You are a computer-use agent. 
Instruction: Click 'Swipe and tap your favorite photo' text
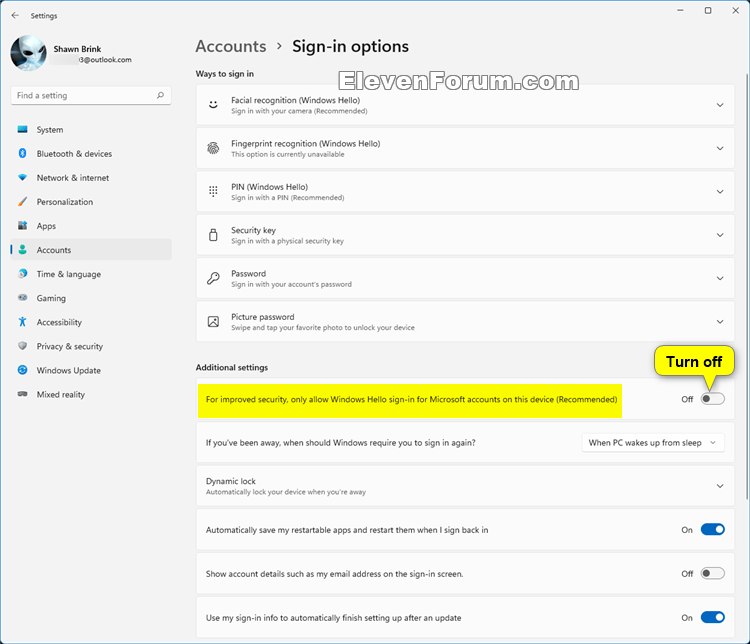(323, 328)
